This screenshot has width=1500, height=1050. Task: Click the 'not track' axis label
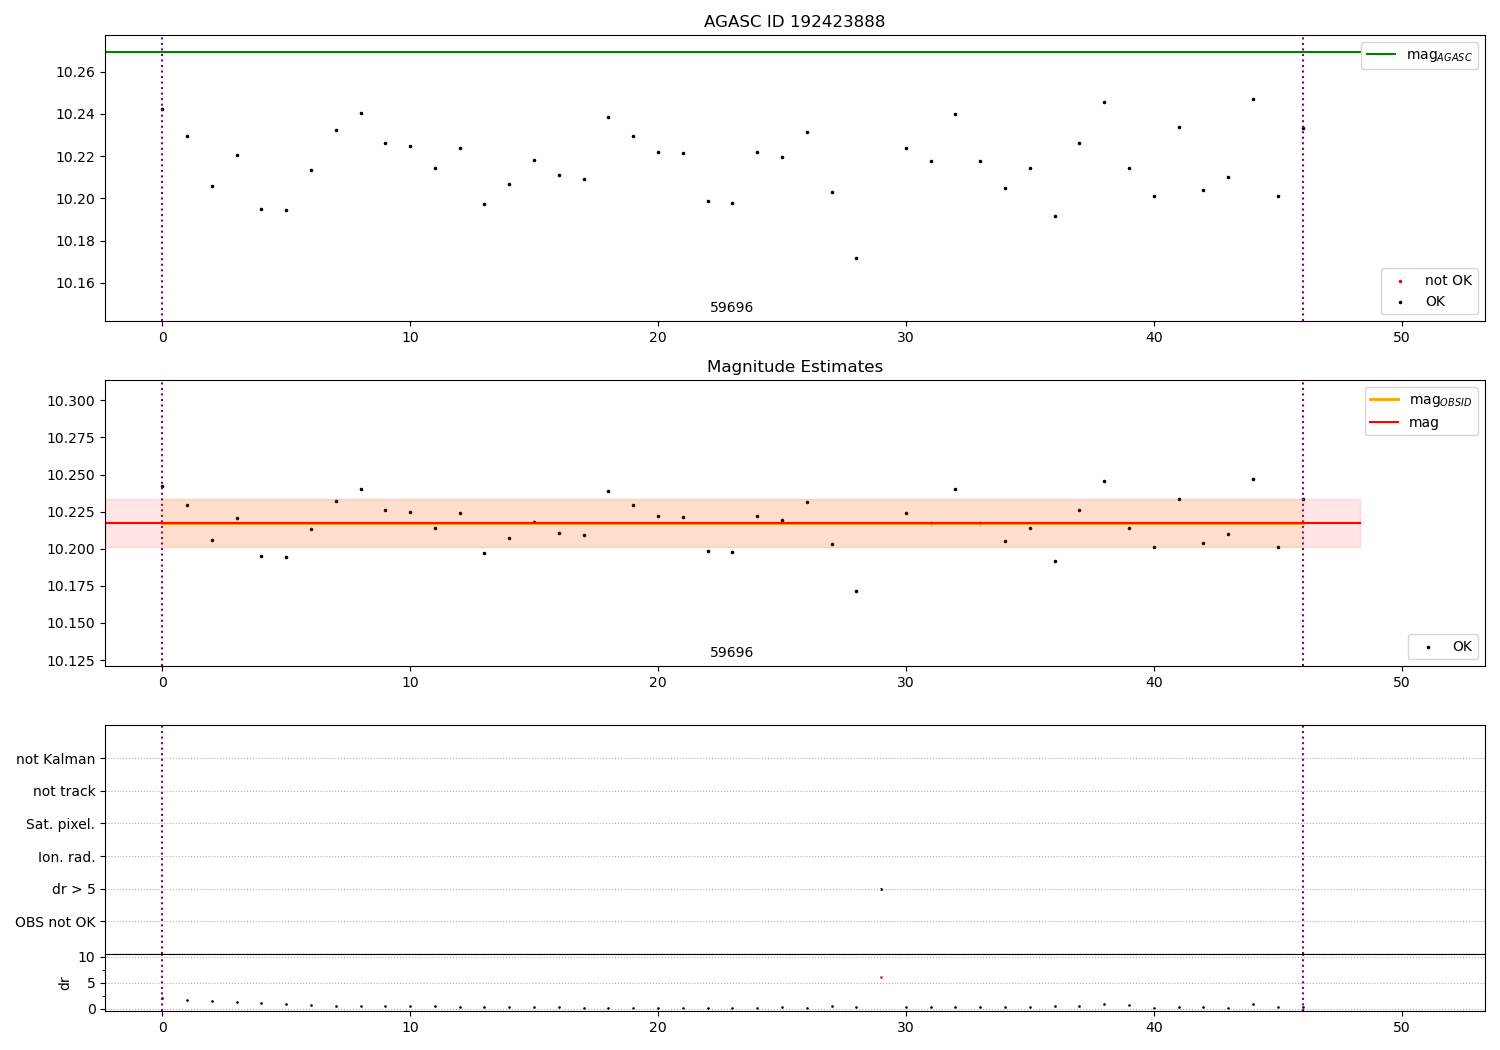(x=64, y=791)
